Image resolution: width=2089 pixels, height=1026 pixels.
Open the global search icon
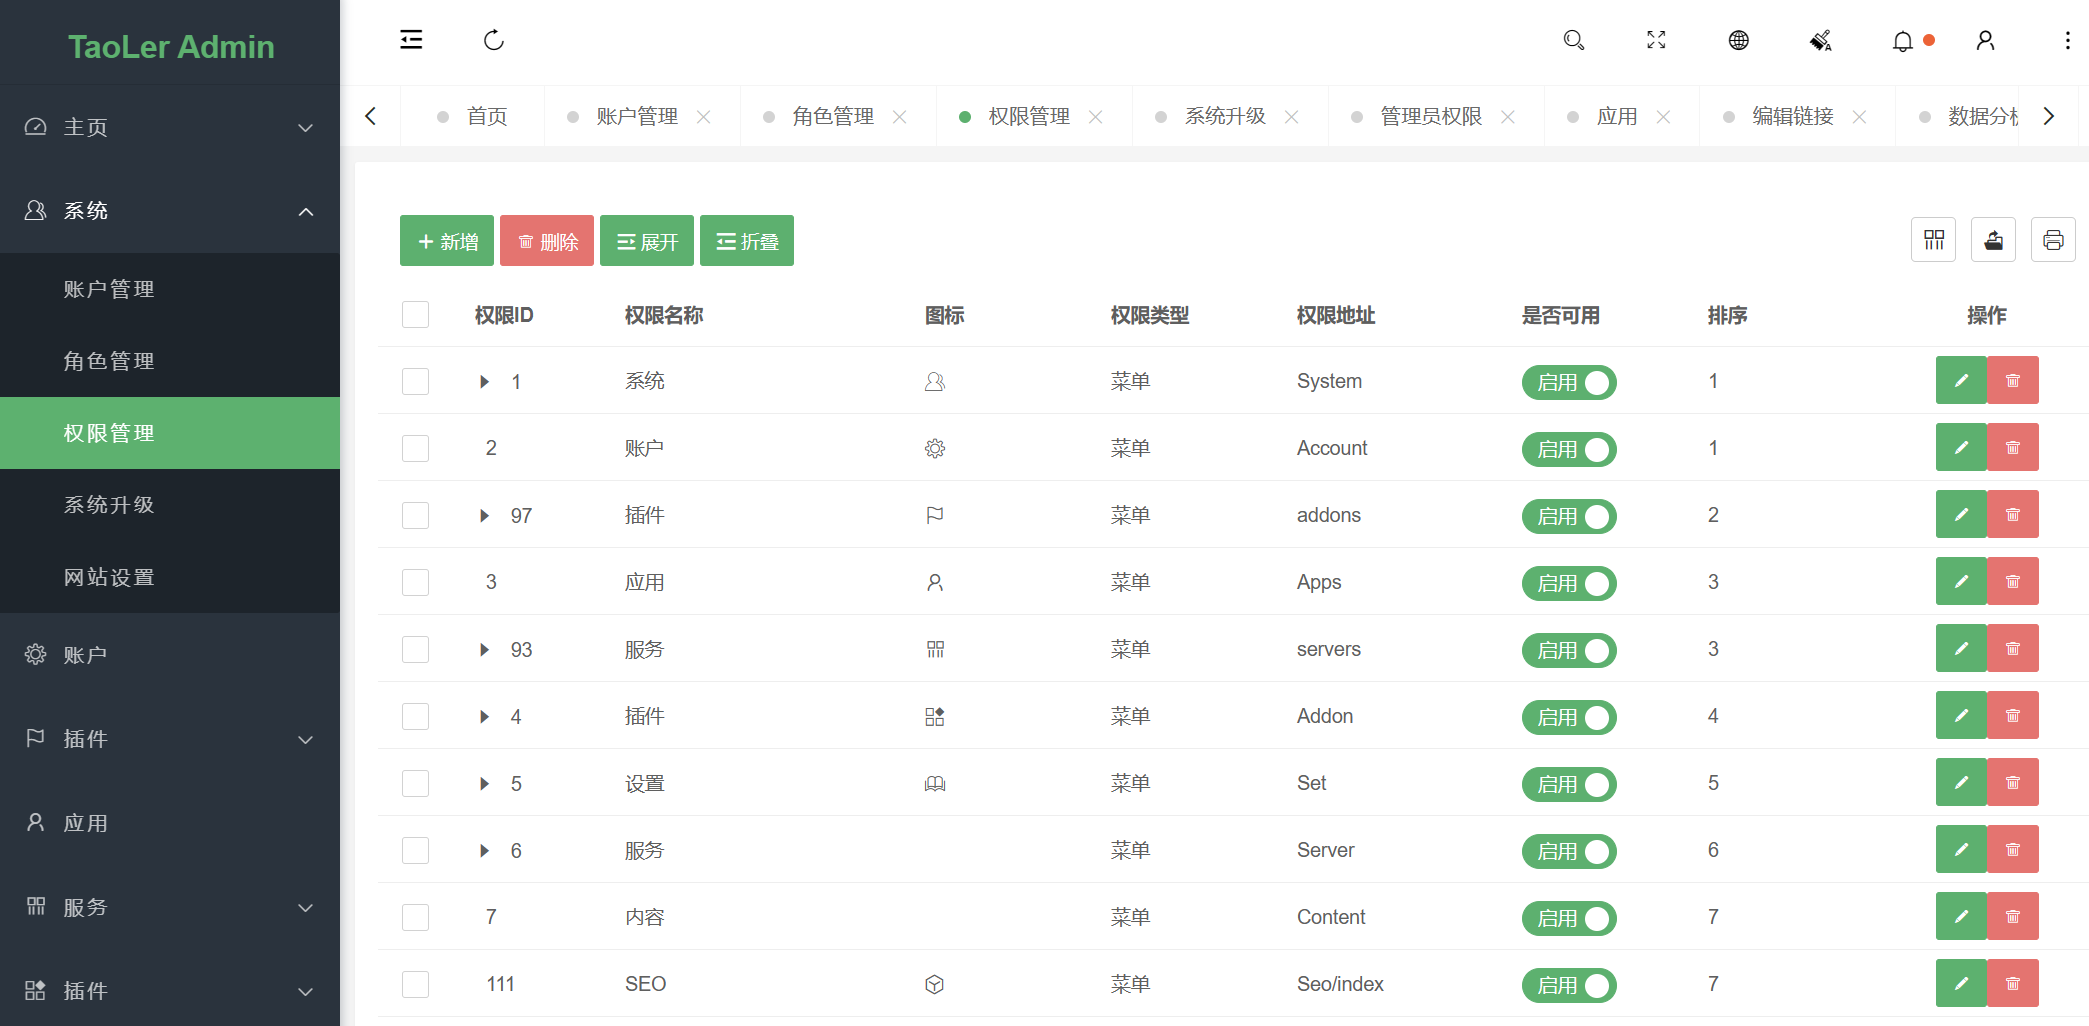[x=1573, y=40]
